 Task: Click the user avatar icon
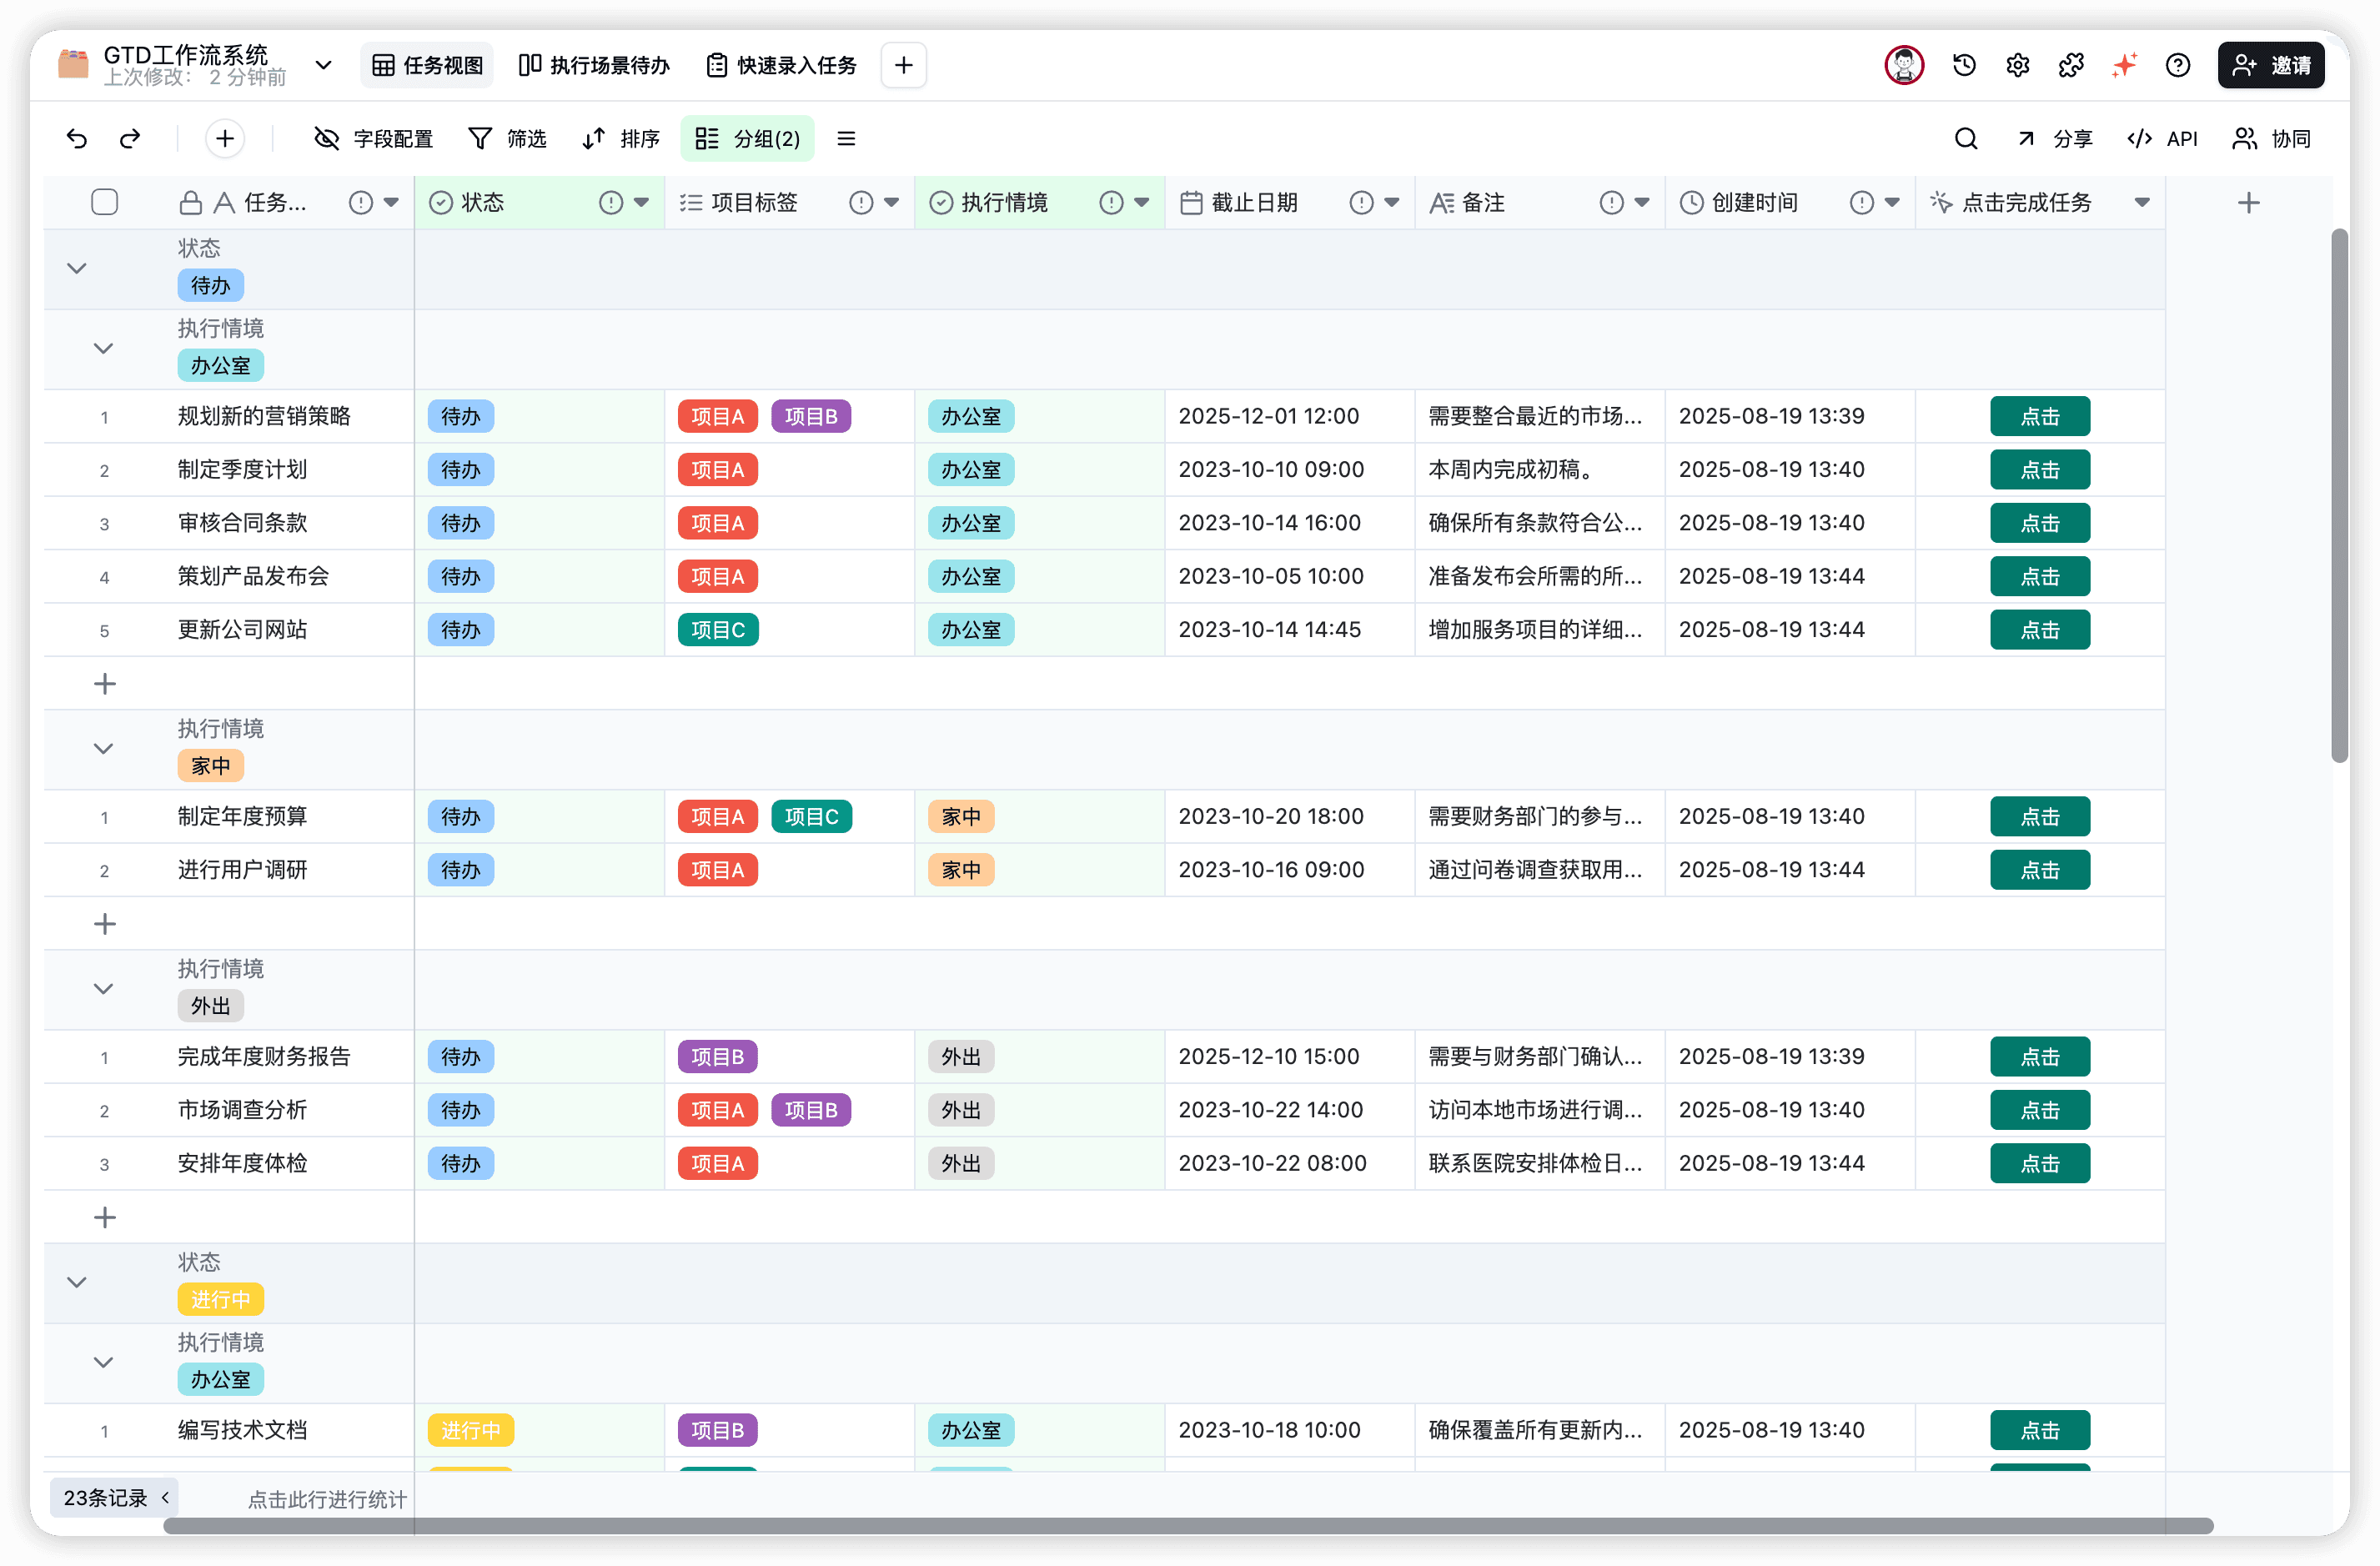tap(1904, 65)
